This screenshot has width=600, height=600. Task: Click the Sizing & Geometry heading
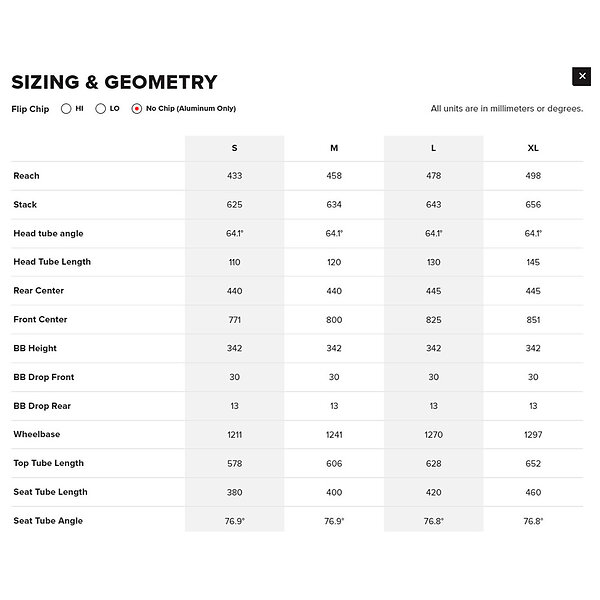point(114,82)
